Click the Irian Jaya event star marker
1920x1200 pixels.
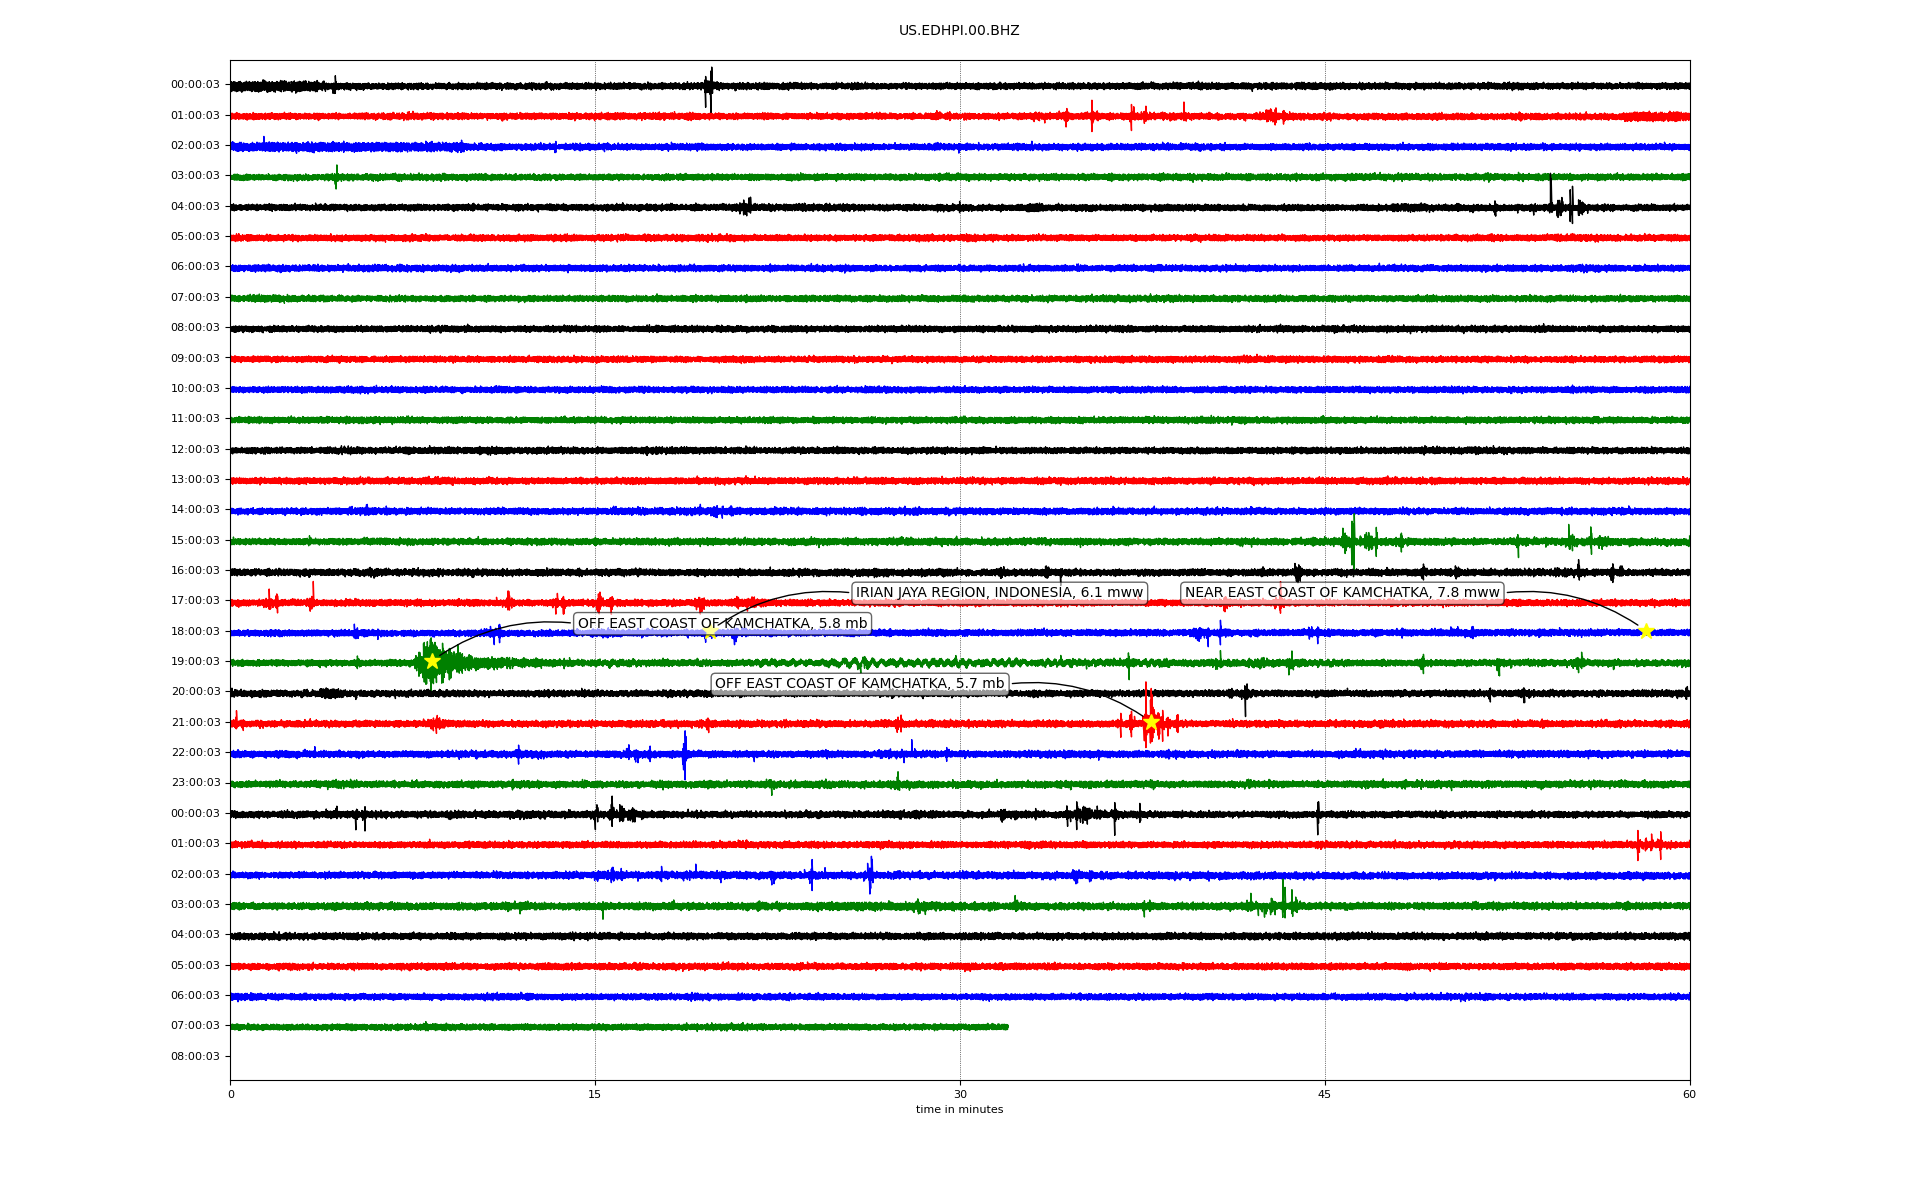pos(710,632)
